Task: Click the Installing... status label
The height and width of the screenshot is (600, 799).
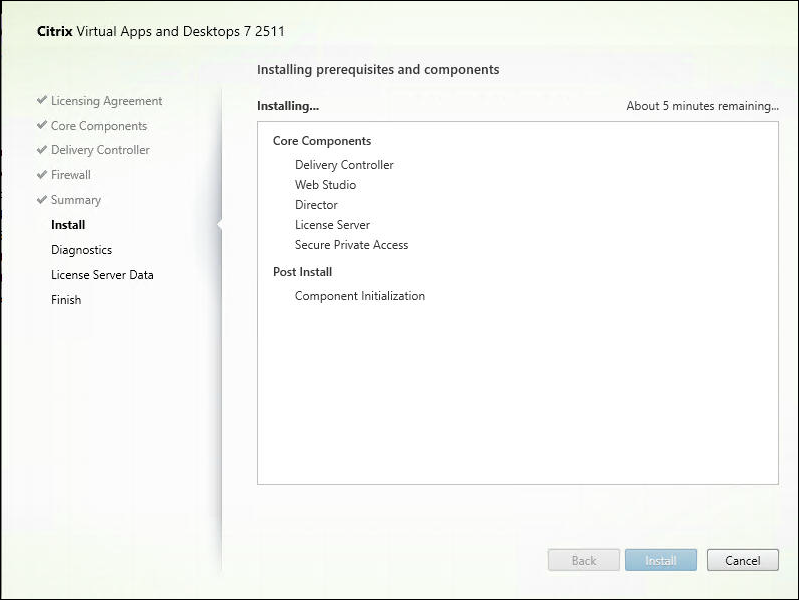Action: pos(288,106)
